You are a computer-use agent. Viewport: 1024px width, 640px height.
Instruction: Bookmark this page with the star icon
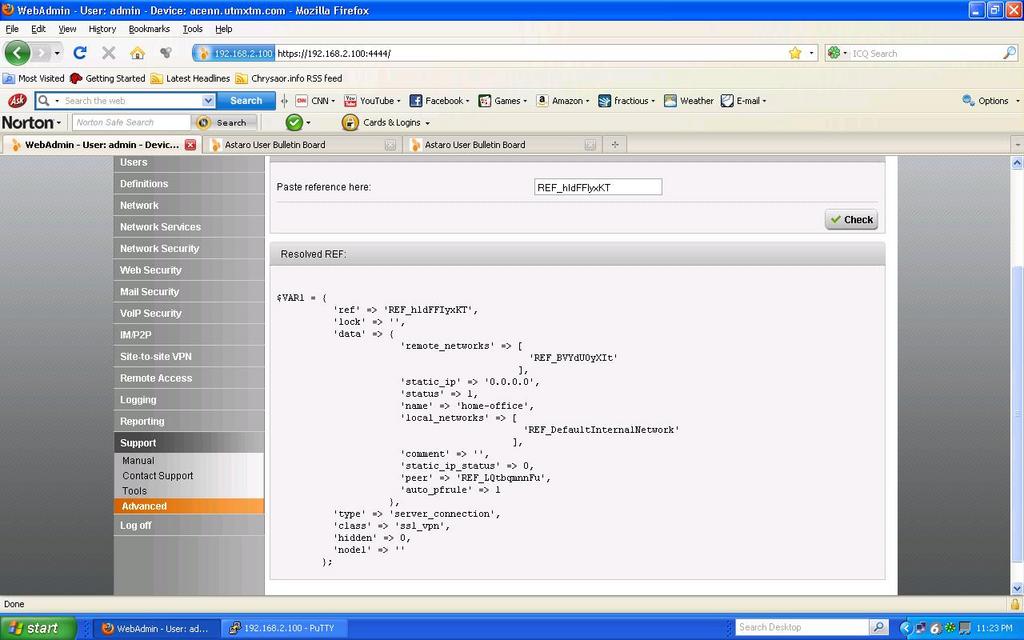click(795, 53)
